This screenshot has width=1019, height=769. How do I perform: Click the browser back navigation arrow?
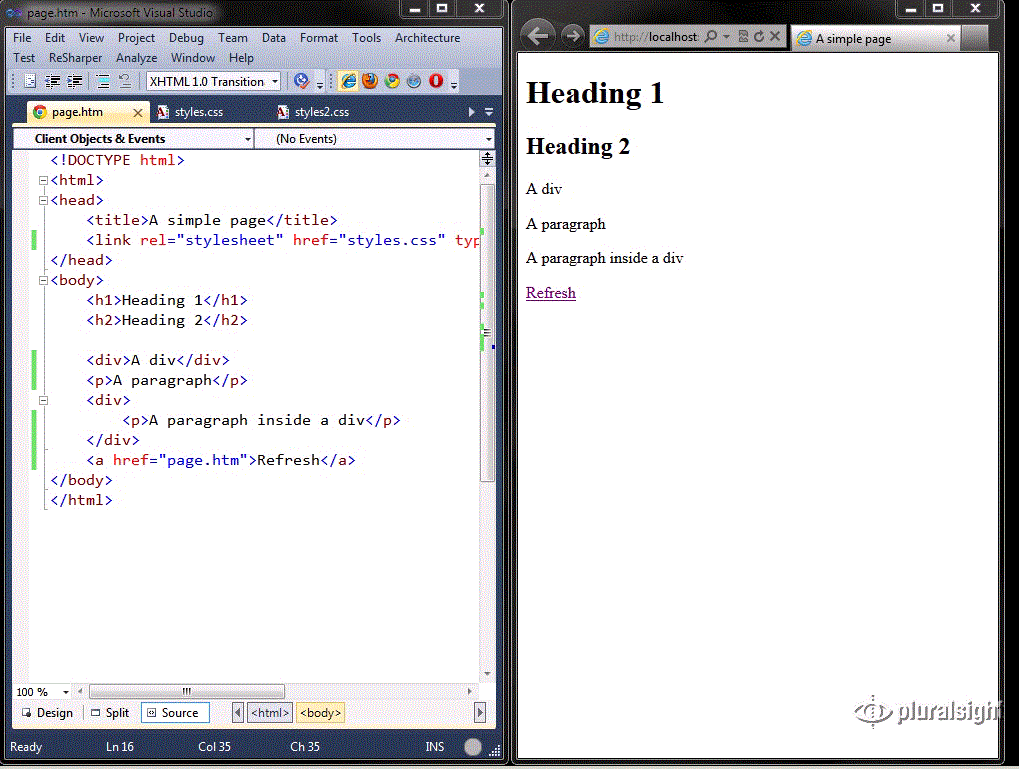[x=537, y=34]
